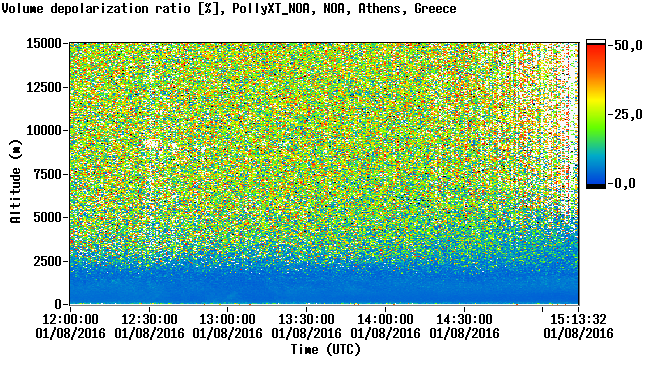Click the Altitude (m) axis title
Screen dimensions: 665x389
(x=16, y=181)
